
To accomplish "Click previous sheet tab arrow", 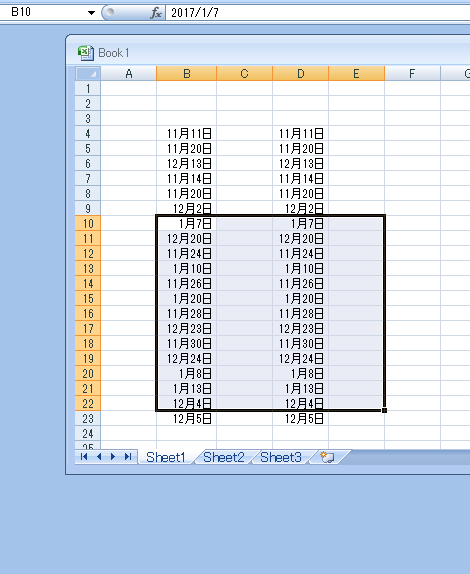I will pyautogui.click(x=99, y=456).
